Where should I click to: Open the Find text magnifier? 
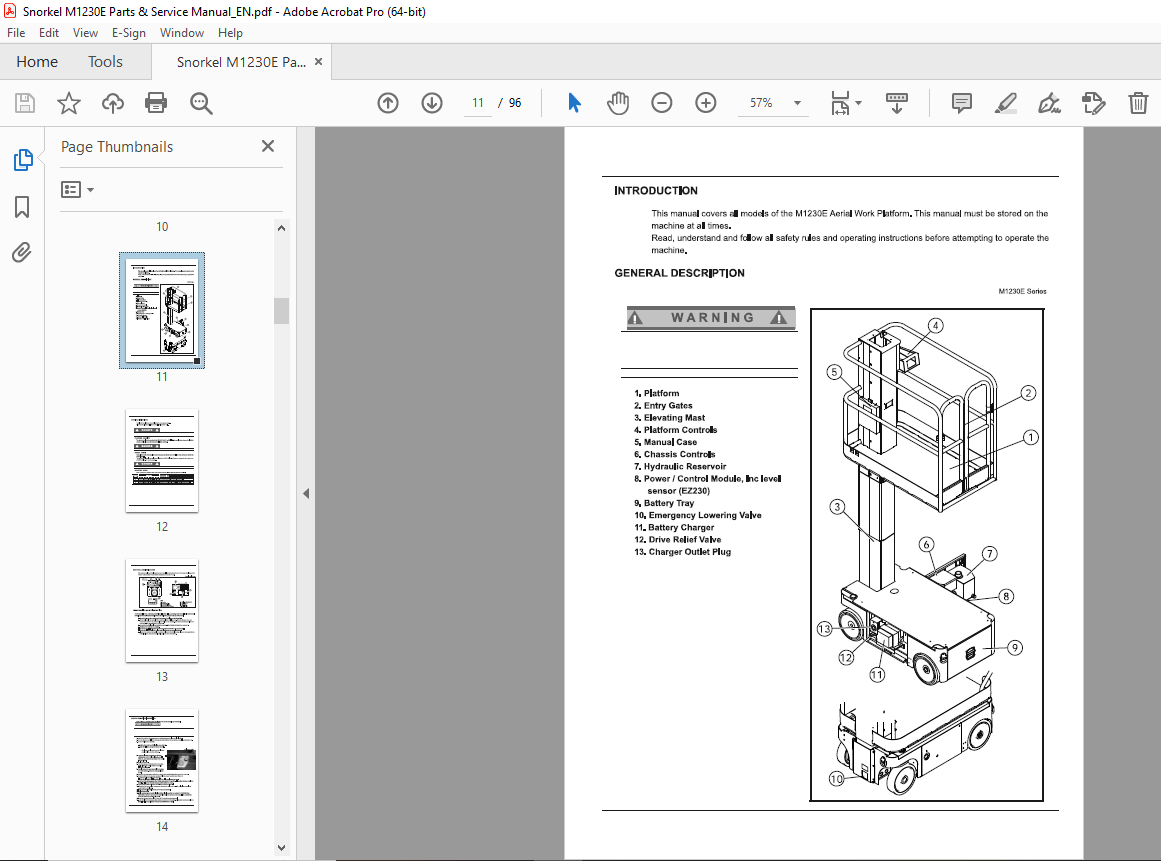tap(201, 103)
